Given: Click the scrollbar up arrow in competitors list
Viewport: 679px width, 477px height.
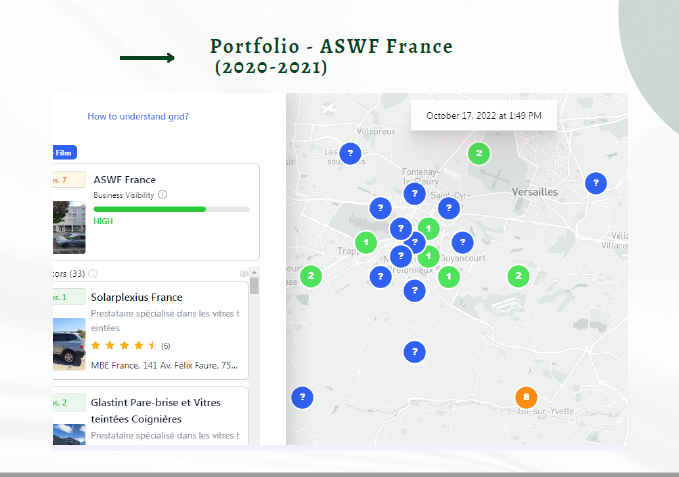Looking at the screenshot, I should click(x=254, y=272).
